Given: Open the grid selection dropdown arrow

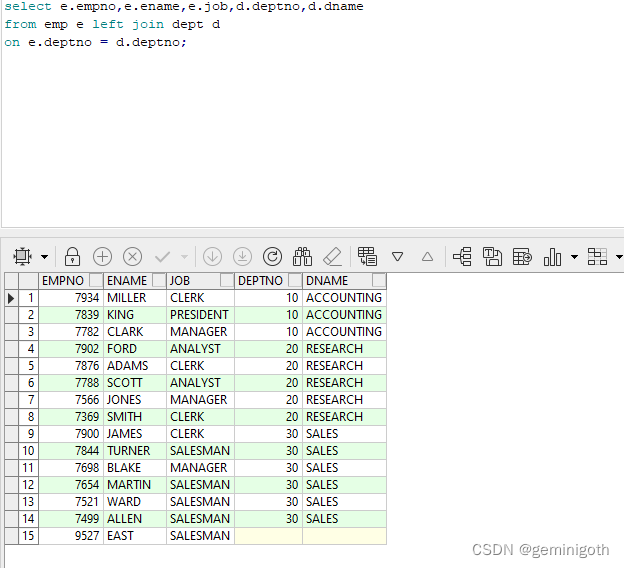Looking at the screenshot, I should click(x=45, y=257).
